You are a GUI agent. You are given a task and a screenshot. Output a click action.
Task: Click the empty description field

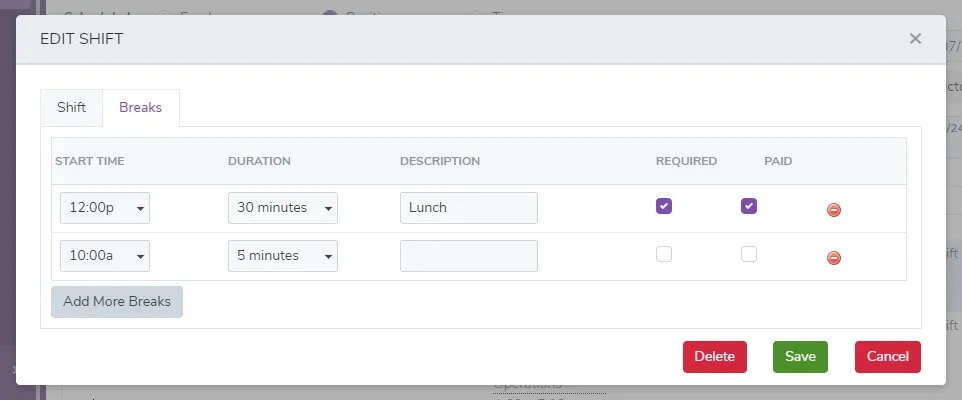click(469, 256)
